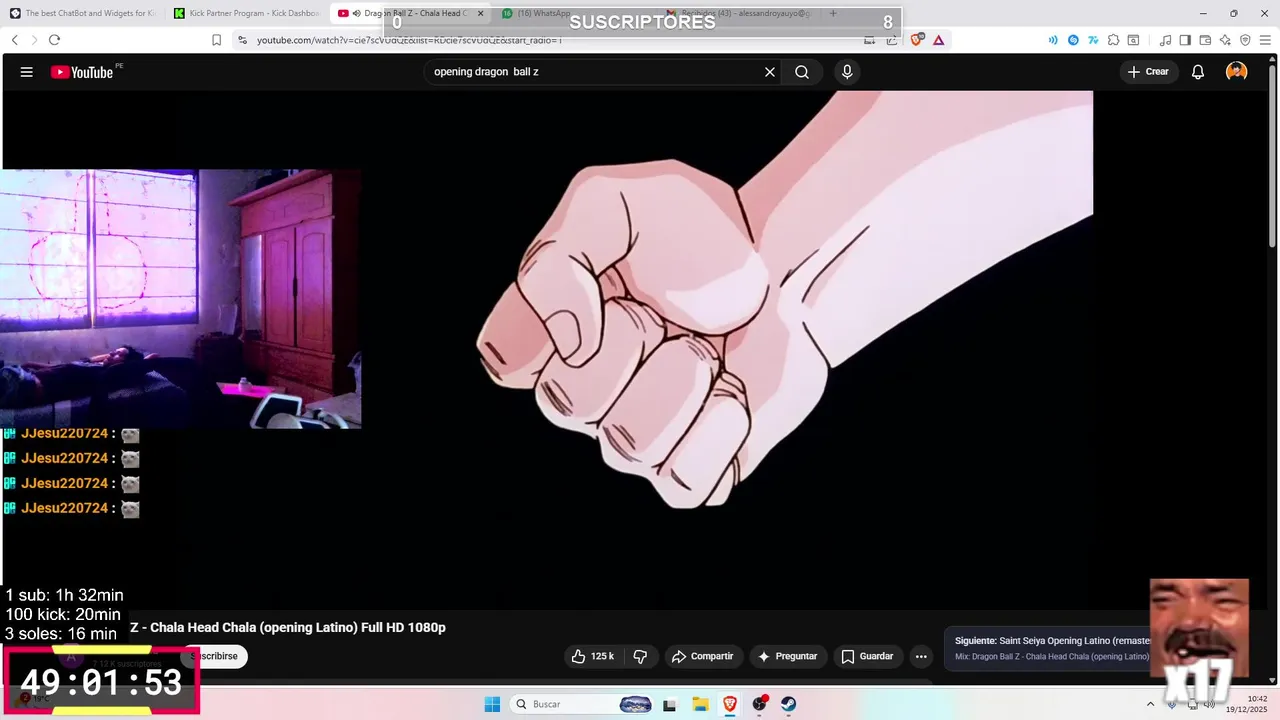The image size is (1280, 720).
Task: Open the Windows Start menu
Action: [x=492, y=704]
